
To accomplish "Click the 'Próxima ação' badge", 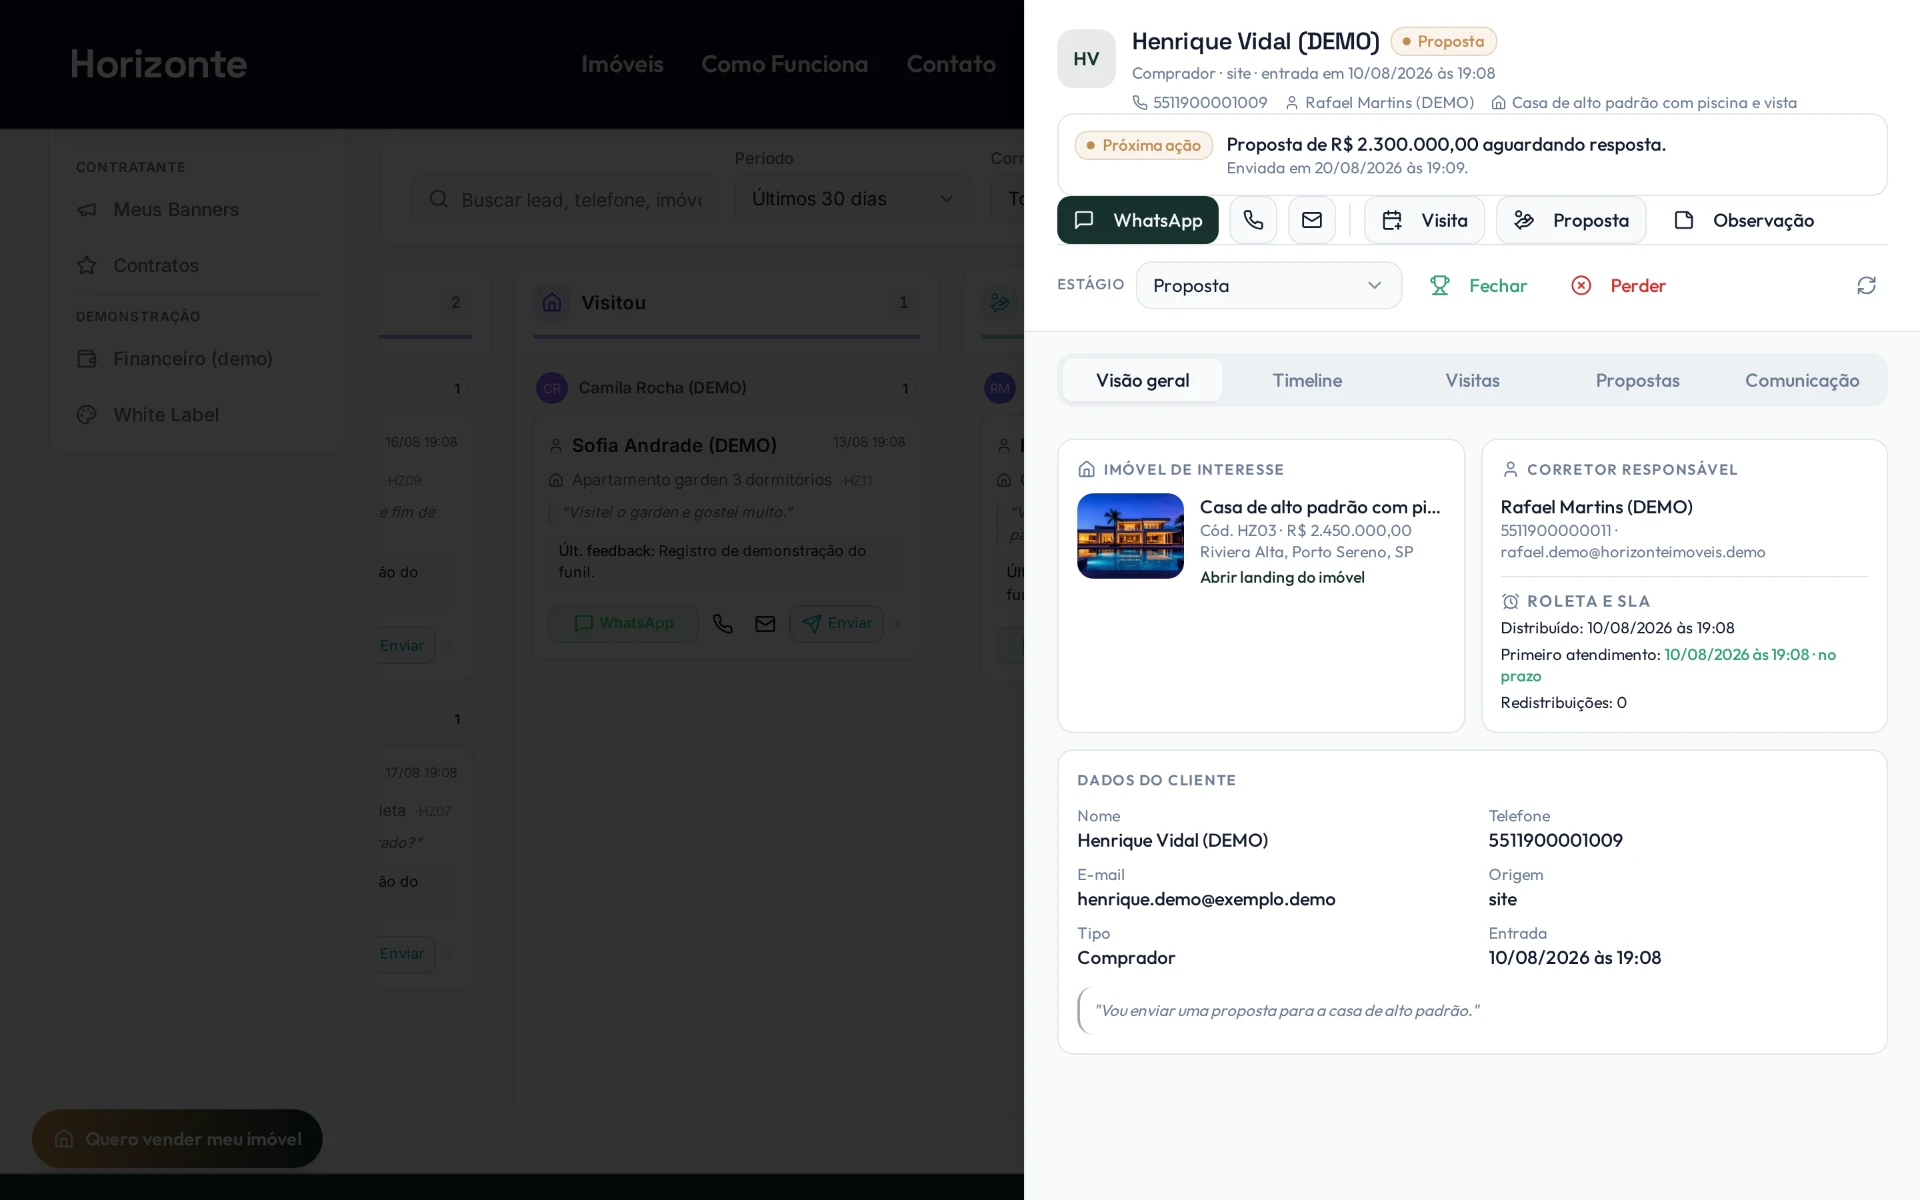I will tap(1143, 145).
